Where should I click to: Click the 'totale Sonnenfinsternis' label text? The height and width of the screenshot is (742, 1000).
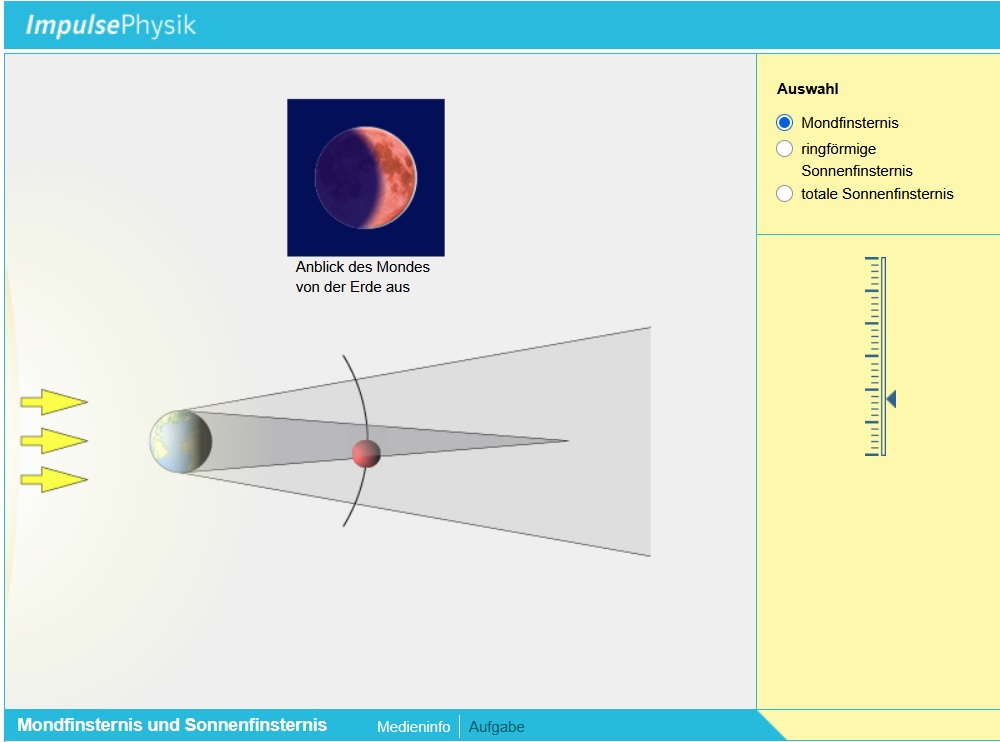coord(877,194)
